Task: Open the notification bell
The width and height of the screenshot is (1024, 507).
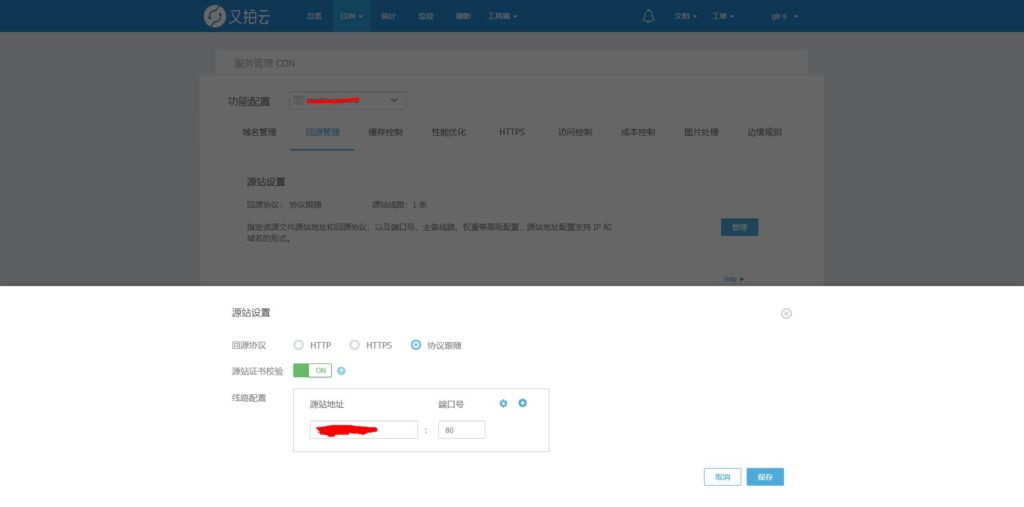Action: tap(648, 16)
